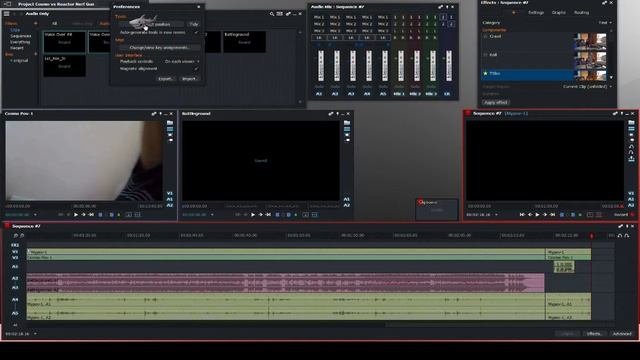Click the Effects button below the timeline

point(594,334)
